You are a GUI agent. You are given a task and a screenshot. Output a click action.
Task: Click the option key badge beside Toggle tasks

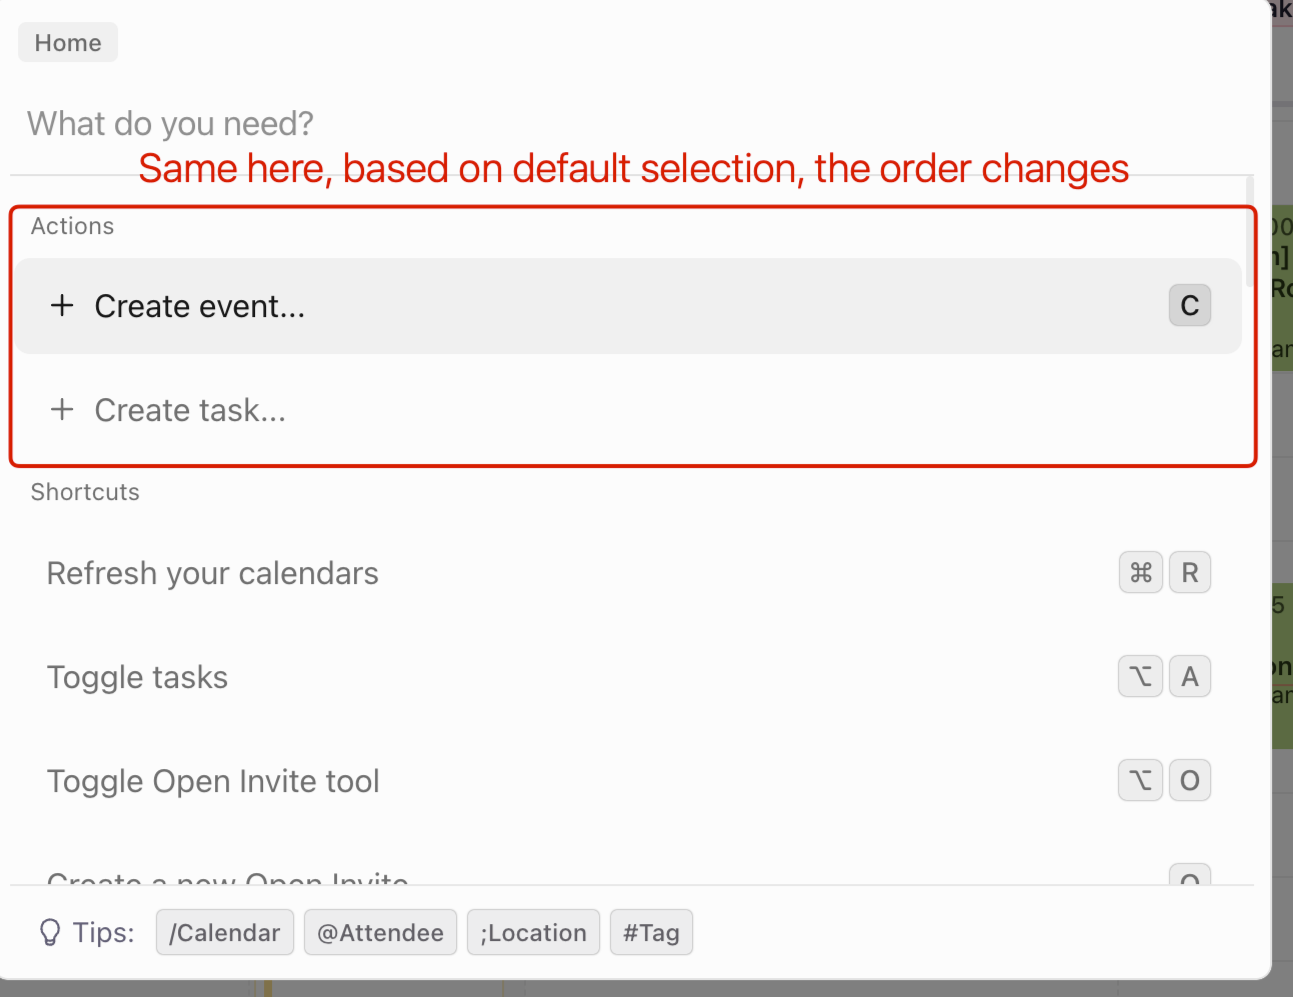coord(1140,677)
